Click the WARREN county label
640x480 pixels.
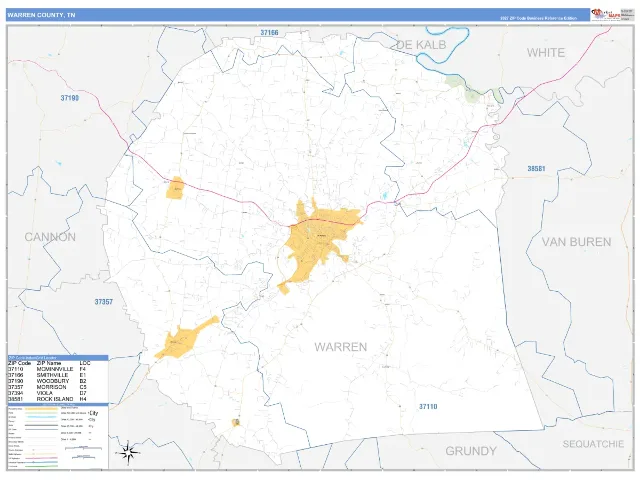tap(341, 347)
